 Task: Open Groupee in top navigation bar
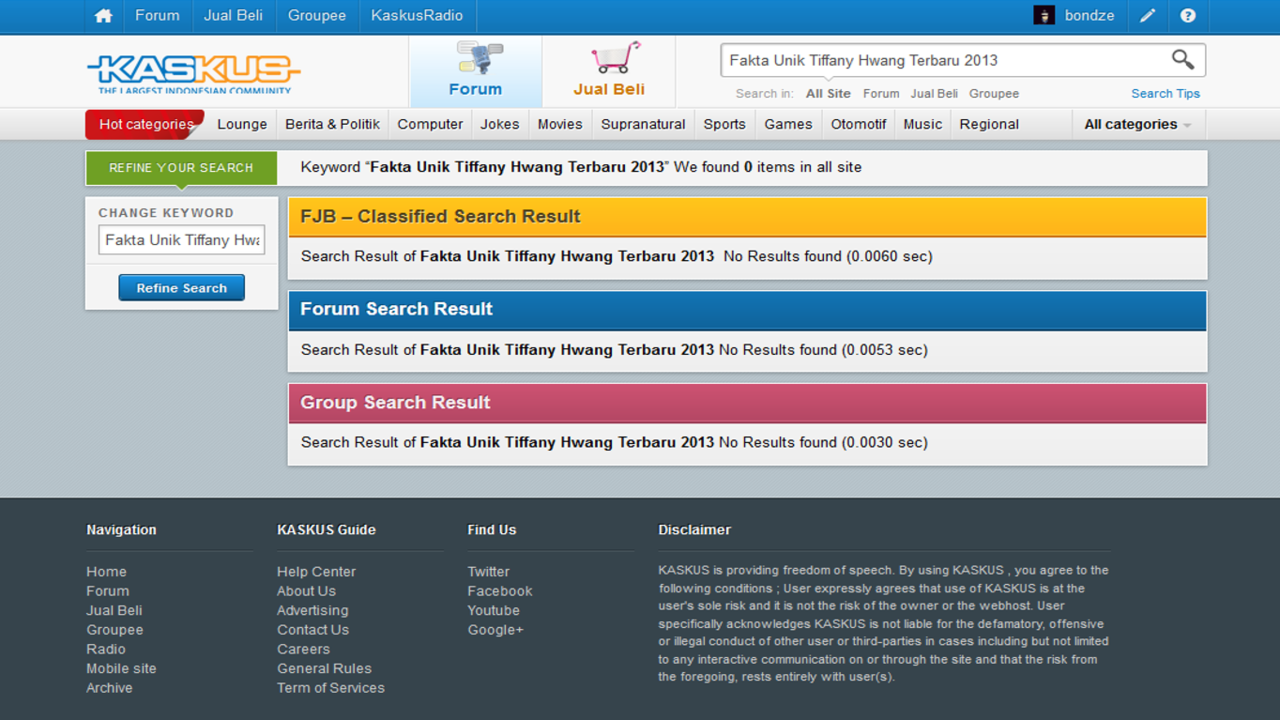[317, 16]
